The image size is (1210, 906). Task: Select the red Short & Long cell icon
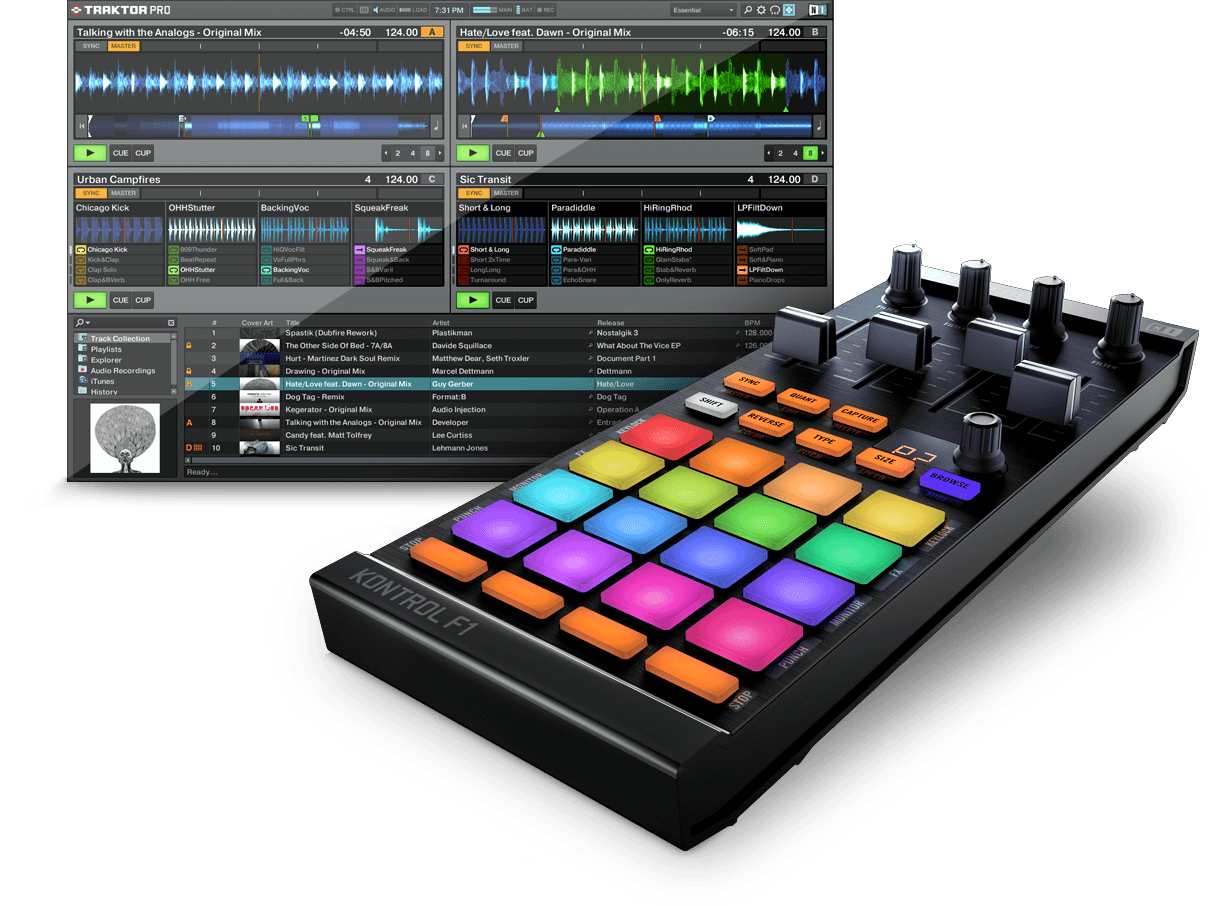[464, 249]
